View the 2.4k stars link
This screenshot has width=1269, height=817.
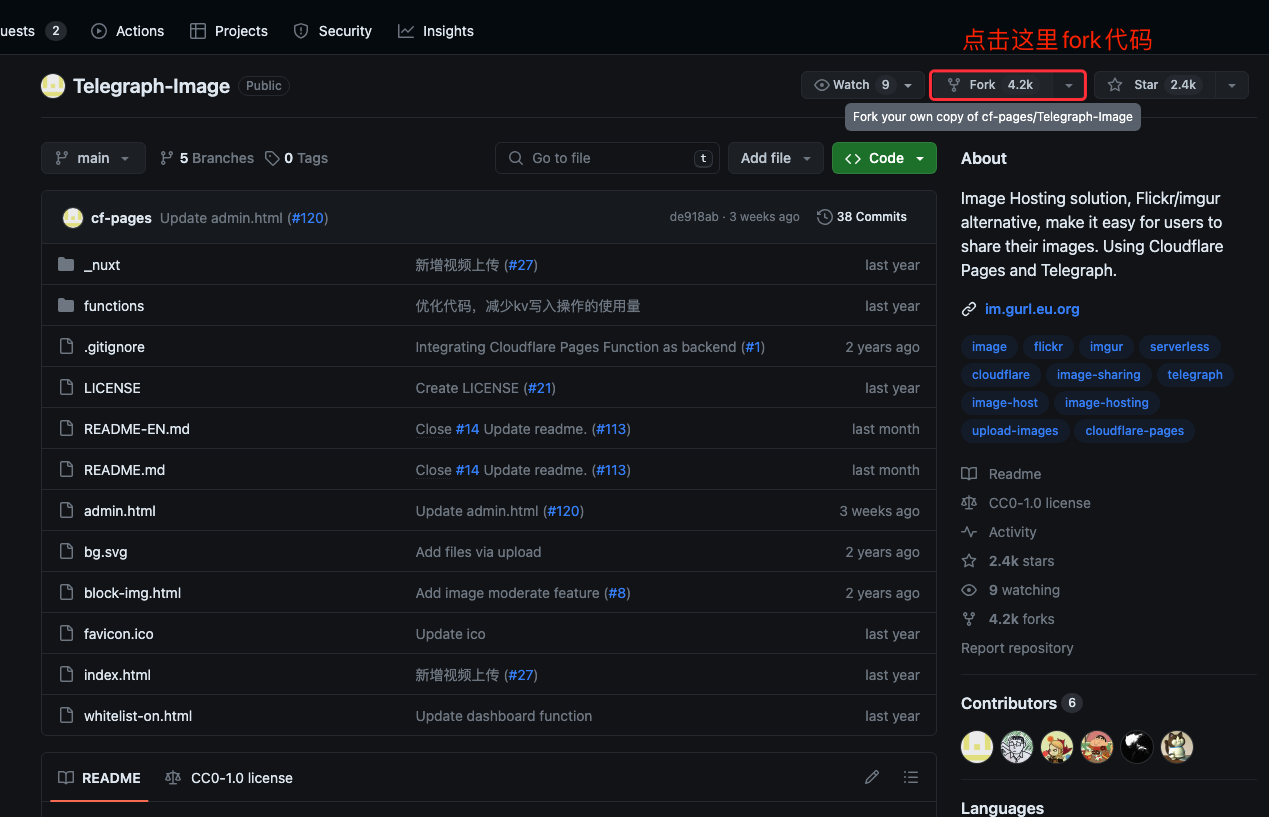coord(1008,561)
